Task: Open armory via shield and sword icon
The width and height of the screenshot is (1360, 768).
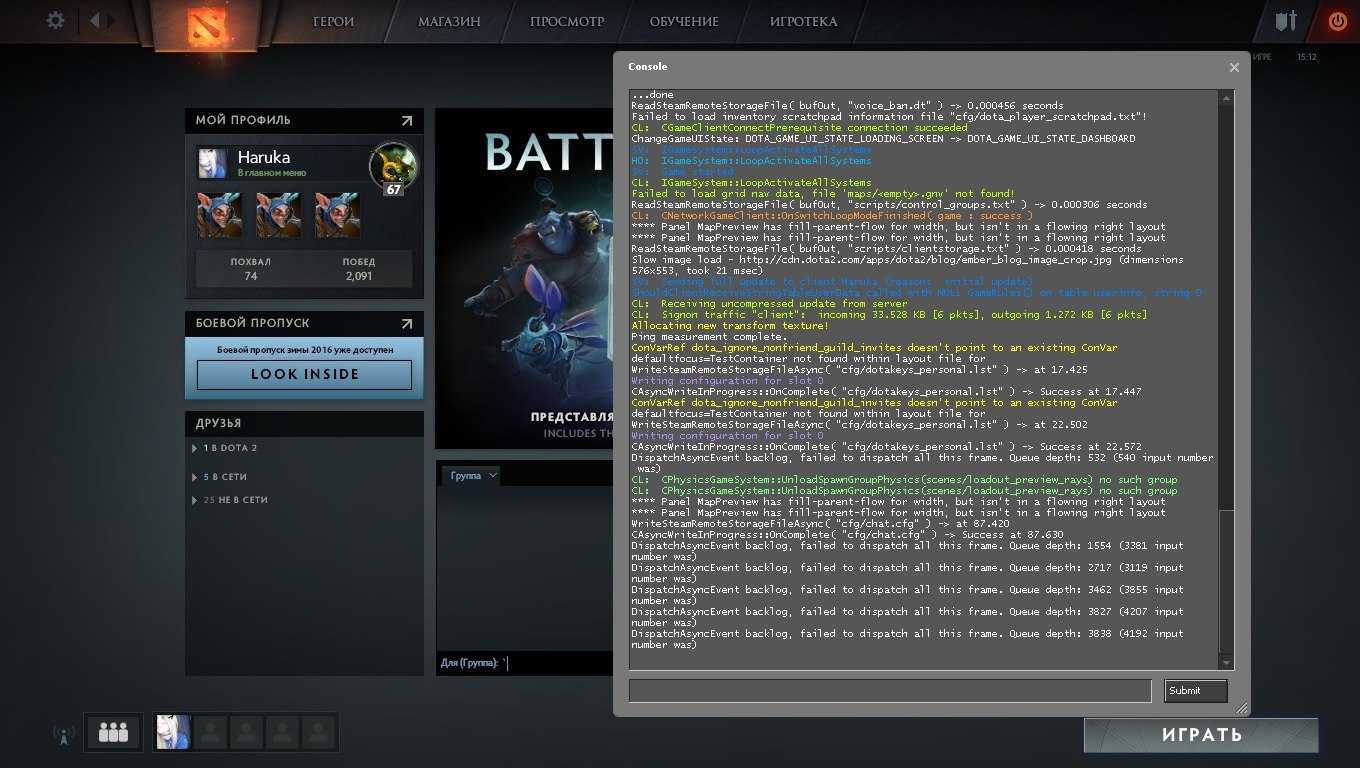Action: click(1286, 21)
